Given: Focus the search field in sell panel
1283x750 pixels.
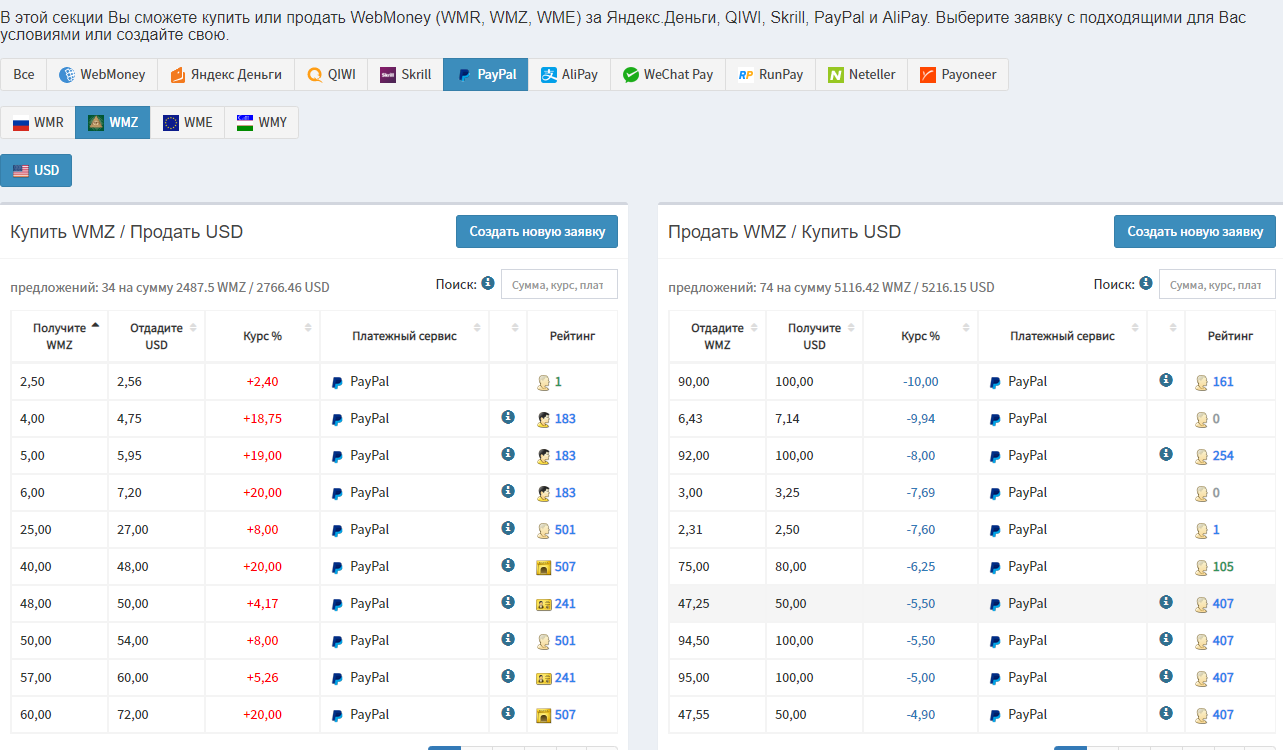Looking at the screenshot, I should pyautogui.click(x=1217, y=284).
